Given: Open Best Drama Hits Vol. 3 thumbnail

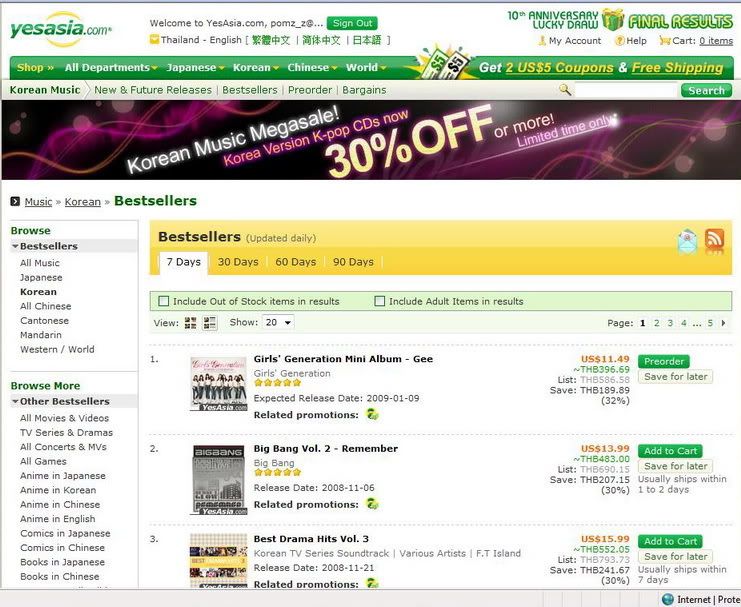Looking at the screenshot, I should point(218,561).
